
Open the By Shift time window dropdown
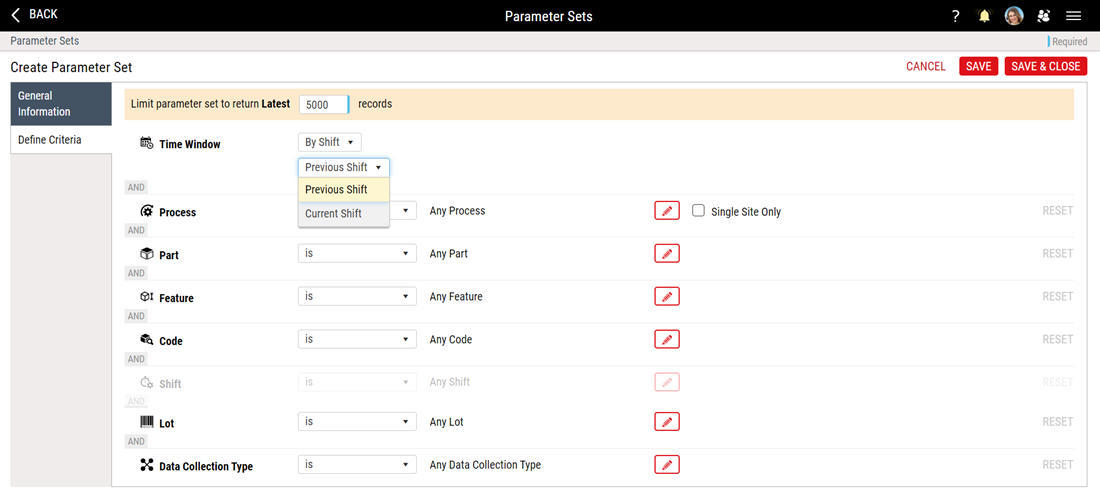click(x=330, y=142)
